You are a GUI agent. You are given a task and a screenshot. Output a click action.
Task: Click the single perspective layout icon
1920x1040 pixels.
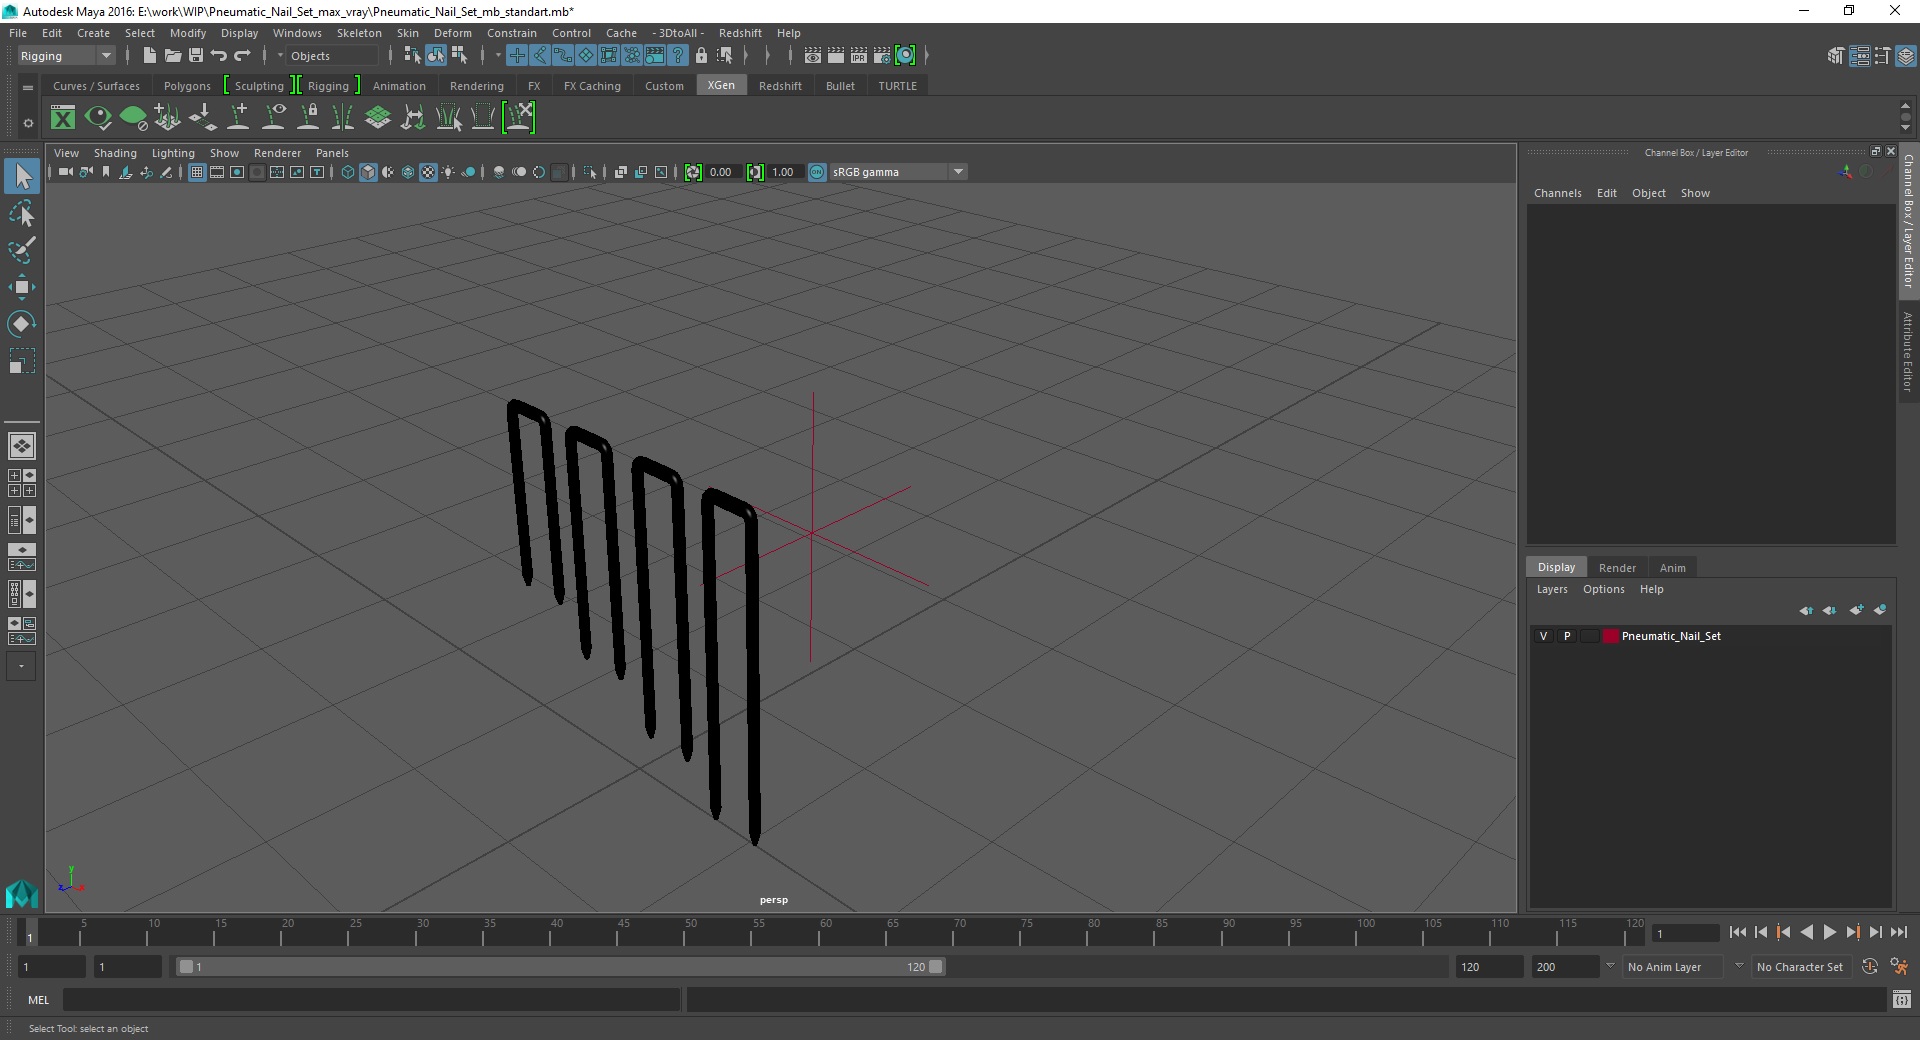pyautogui.click(x=22, y=446)
